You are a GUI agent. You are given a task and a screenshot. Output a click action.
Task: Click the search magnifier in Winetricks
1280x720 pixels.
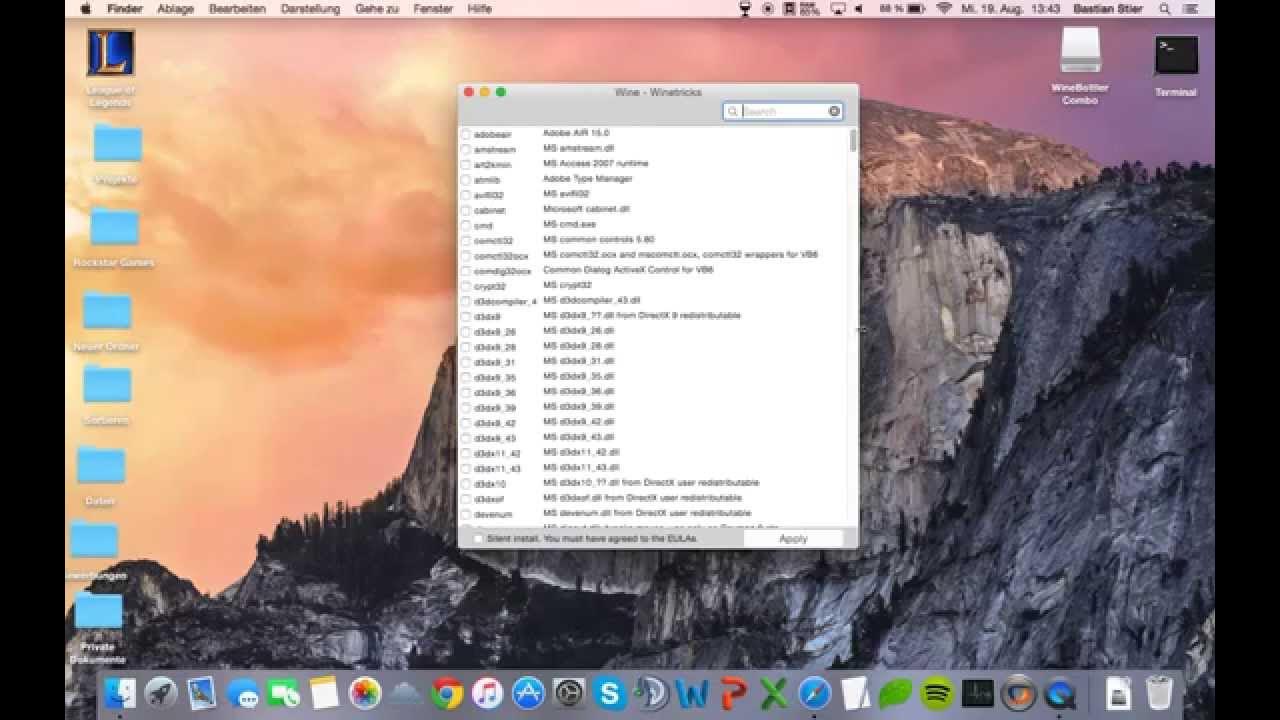733,111
